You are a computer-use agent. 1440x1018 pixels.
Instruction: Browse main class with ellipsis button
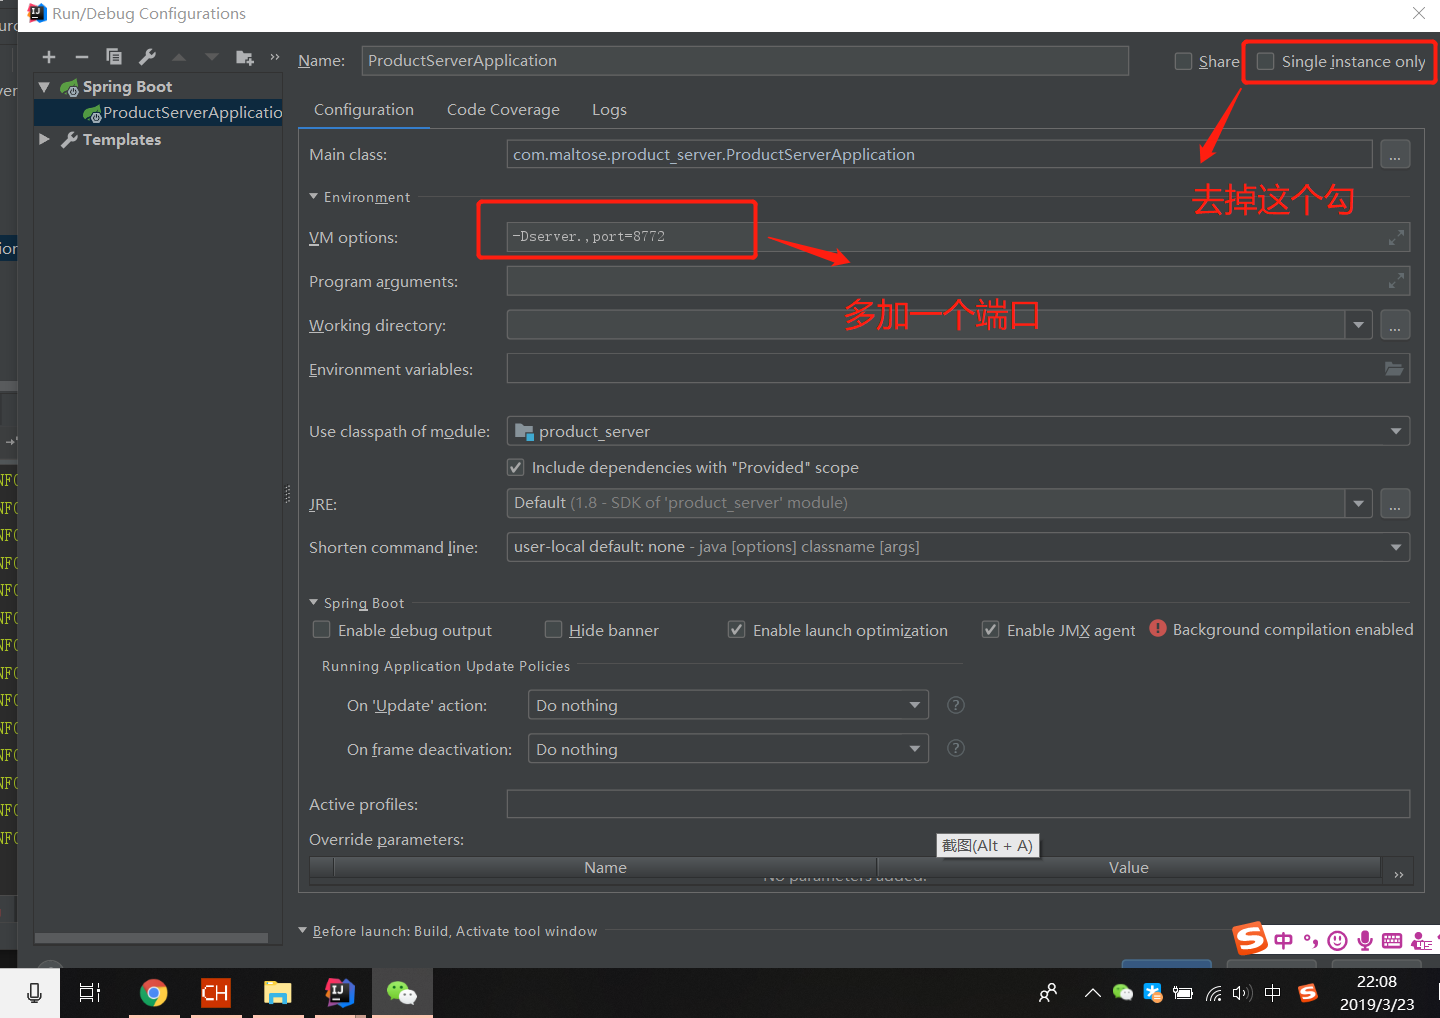click(x=1395, y=154)
